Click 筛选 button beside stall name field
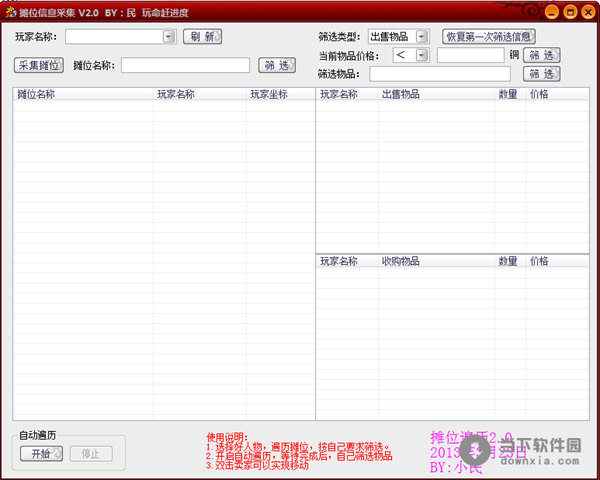This screenshot has height=480, width=600. pos(277,65)
